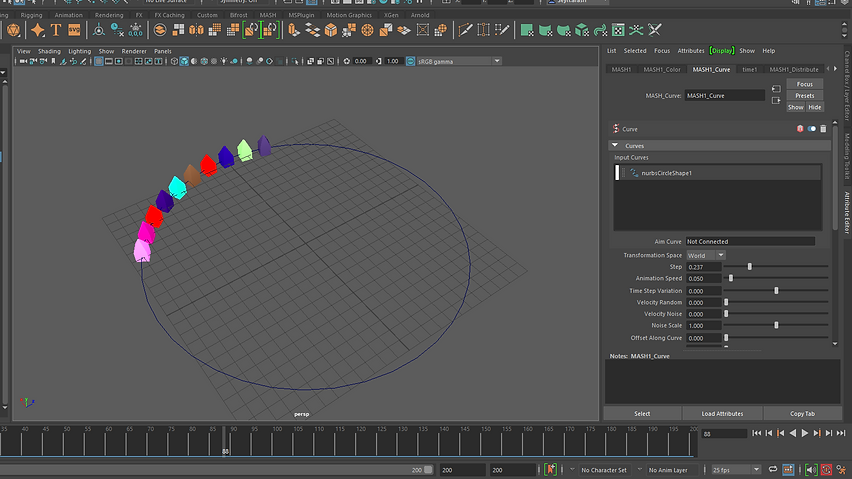This screenshot has height=479, width=852.
Task: Open the sRGB gamma dropdown
Action: coord(459,61)
